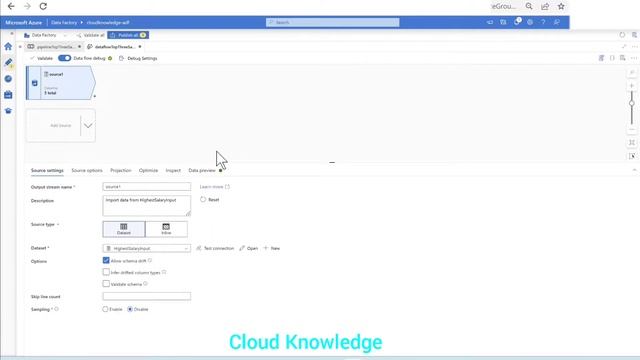This screenshot has height=360, width=640.
Task: Click Validate all in the toolbar
Action: tap(91, 35)
